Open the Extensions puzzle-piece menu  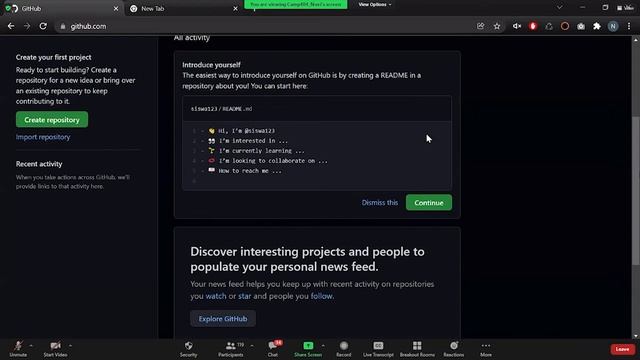point(597,26)
